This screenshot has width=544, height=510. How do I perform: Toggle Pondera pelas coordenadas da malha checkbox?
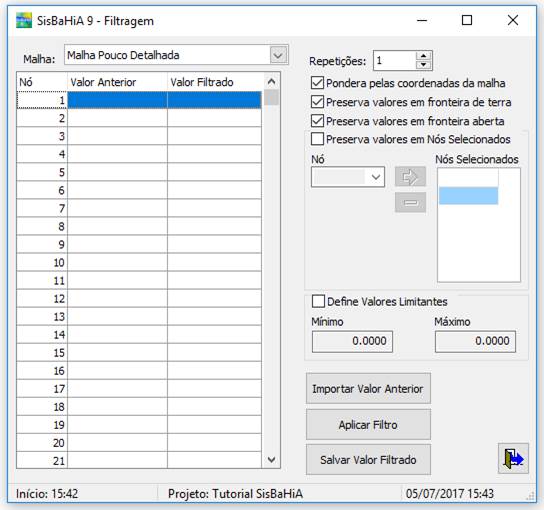[x=317, y=83]
